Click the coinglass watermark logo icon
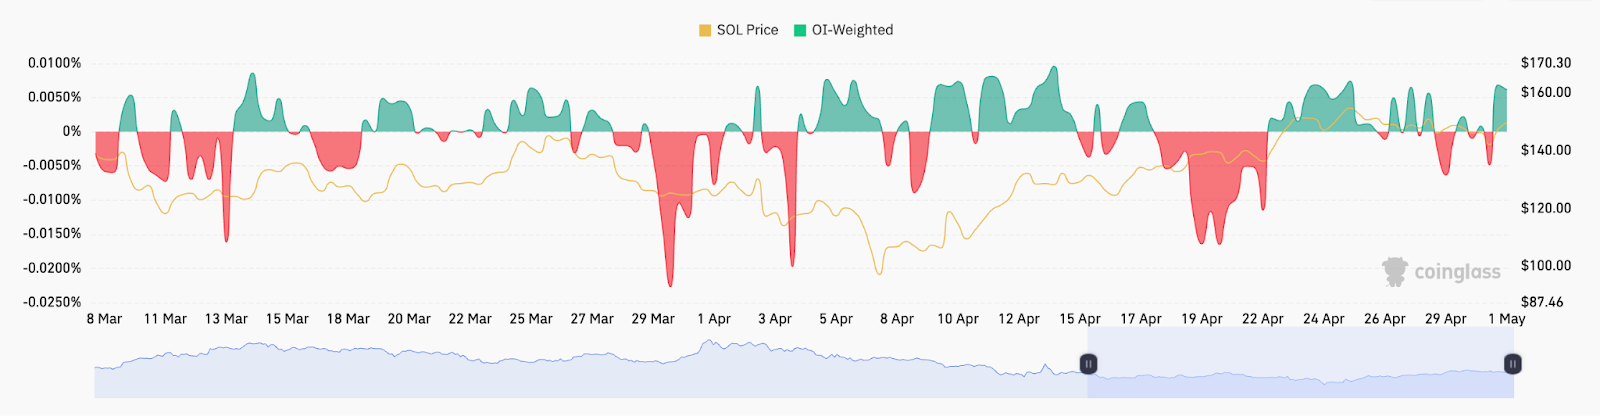Image resolution: width=1600 pixels, height=416 pixels. (x=1394, y=272)
